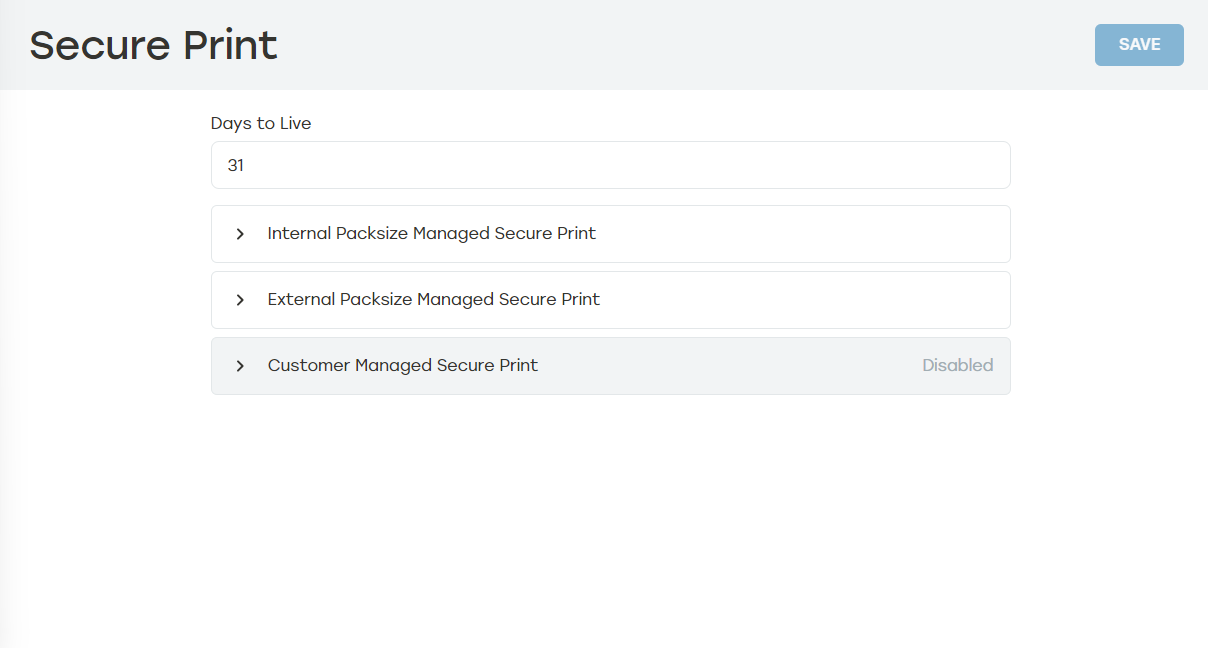Focus the Days to Live input field
The height and width of the screenshot is (648, 1208).
pyautogui.click(x=610, y=165)
